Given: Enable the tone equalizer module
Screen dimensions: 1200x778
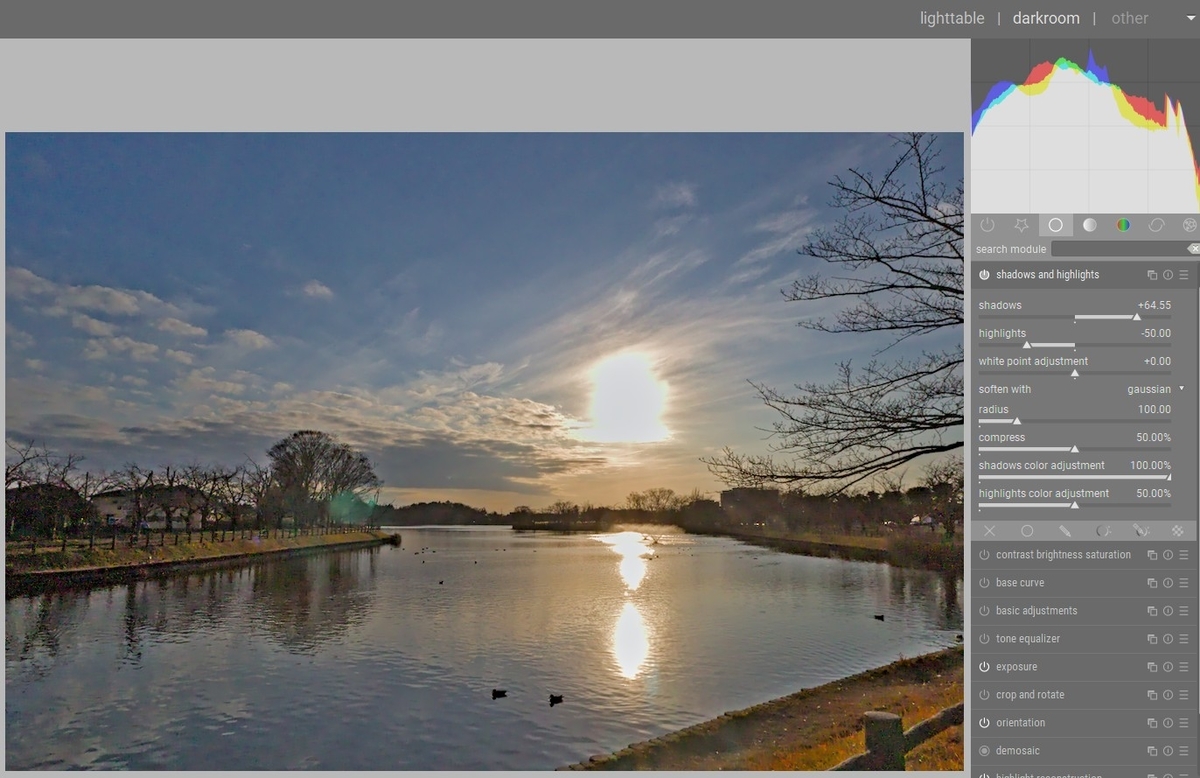Looking at the screenshot, I should (984, 639).
